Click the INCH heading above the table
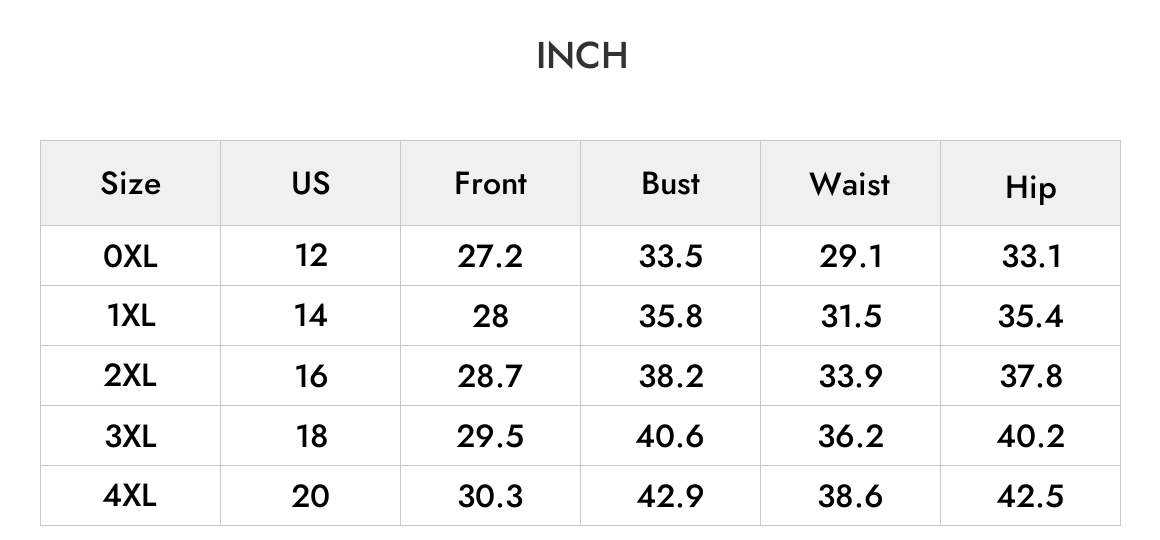The height and width of the screenshot is (540, 1160). (581, 56)
